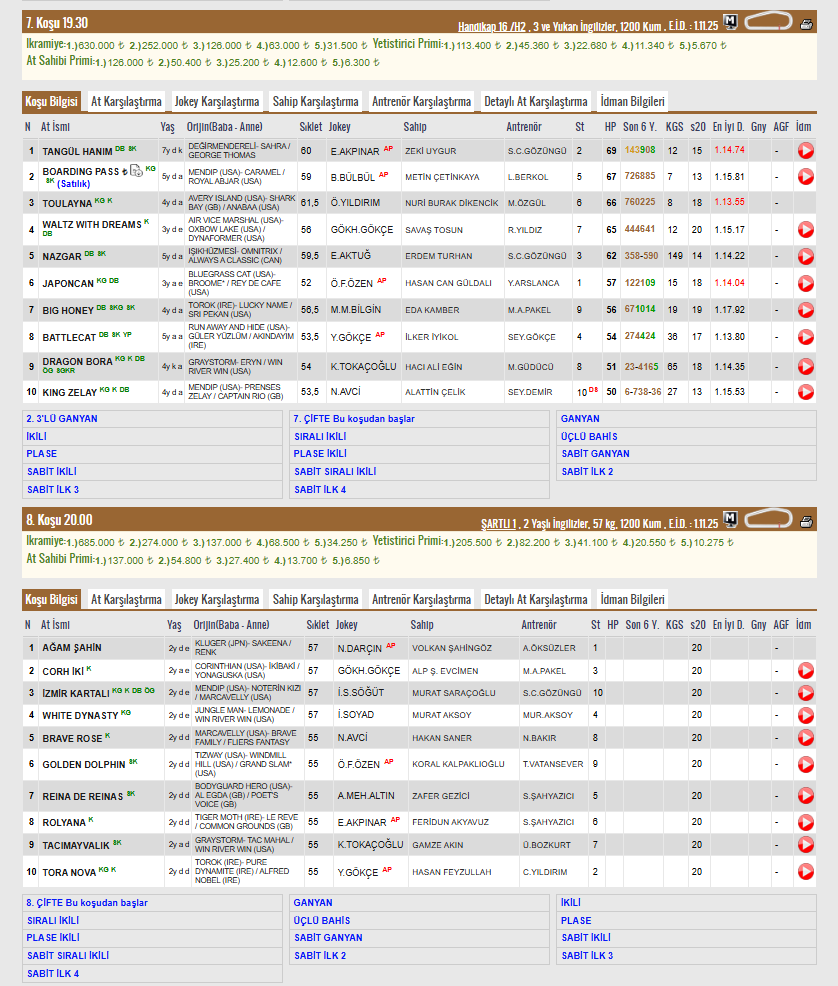
Task: Choose 7. ÇİFTE Bu koşudan başlar
Action: click(x=354, y=419)
